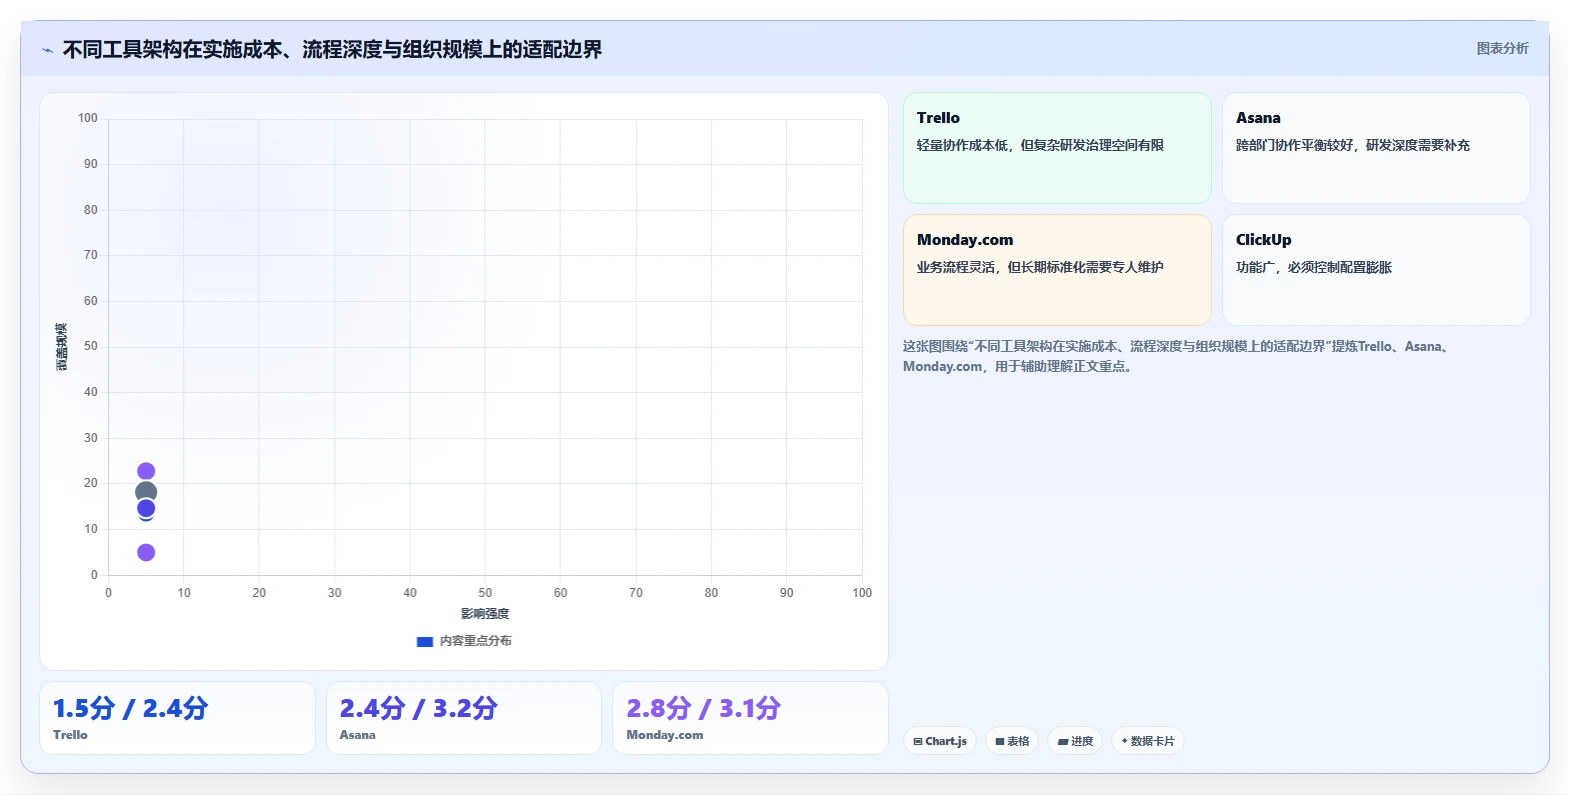Click the 覆盖规模 y-axis title
Screen dimensions: 1570x795
pyautogui.click(x=62, y=347)
